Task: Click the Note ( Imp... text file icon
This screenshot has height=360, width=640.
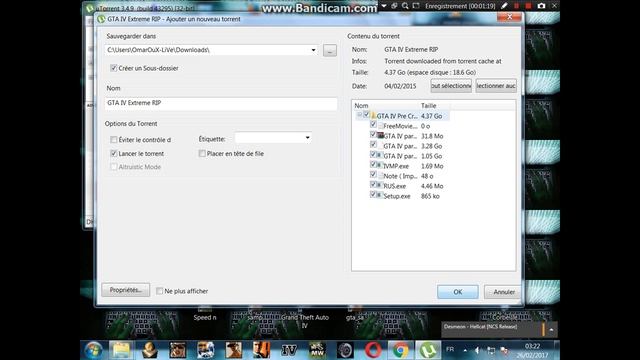Action: (380, 176)
